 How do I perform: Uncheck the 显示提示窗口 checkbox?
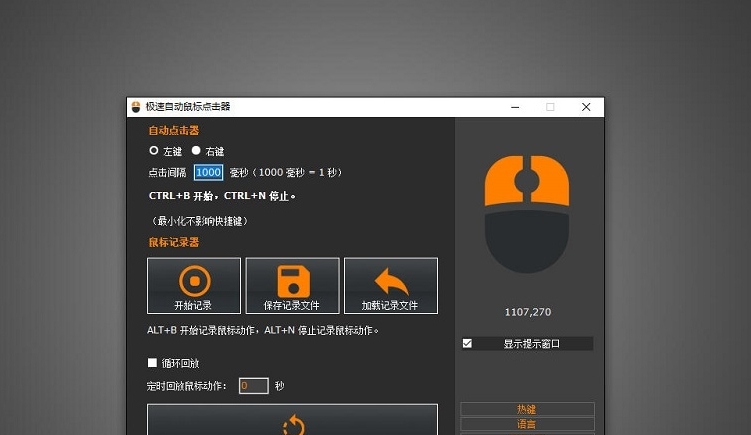(467, 343)
